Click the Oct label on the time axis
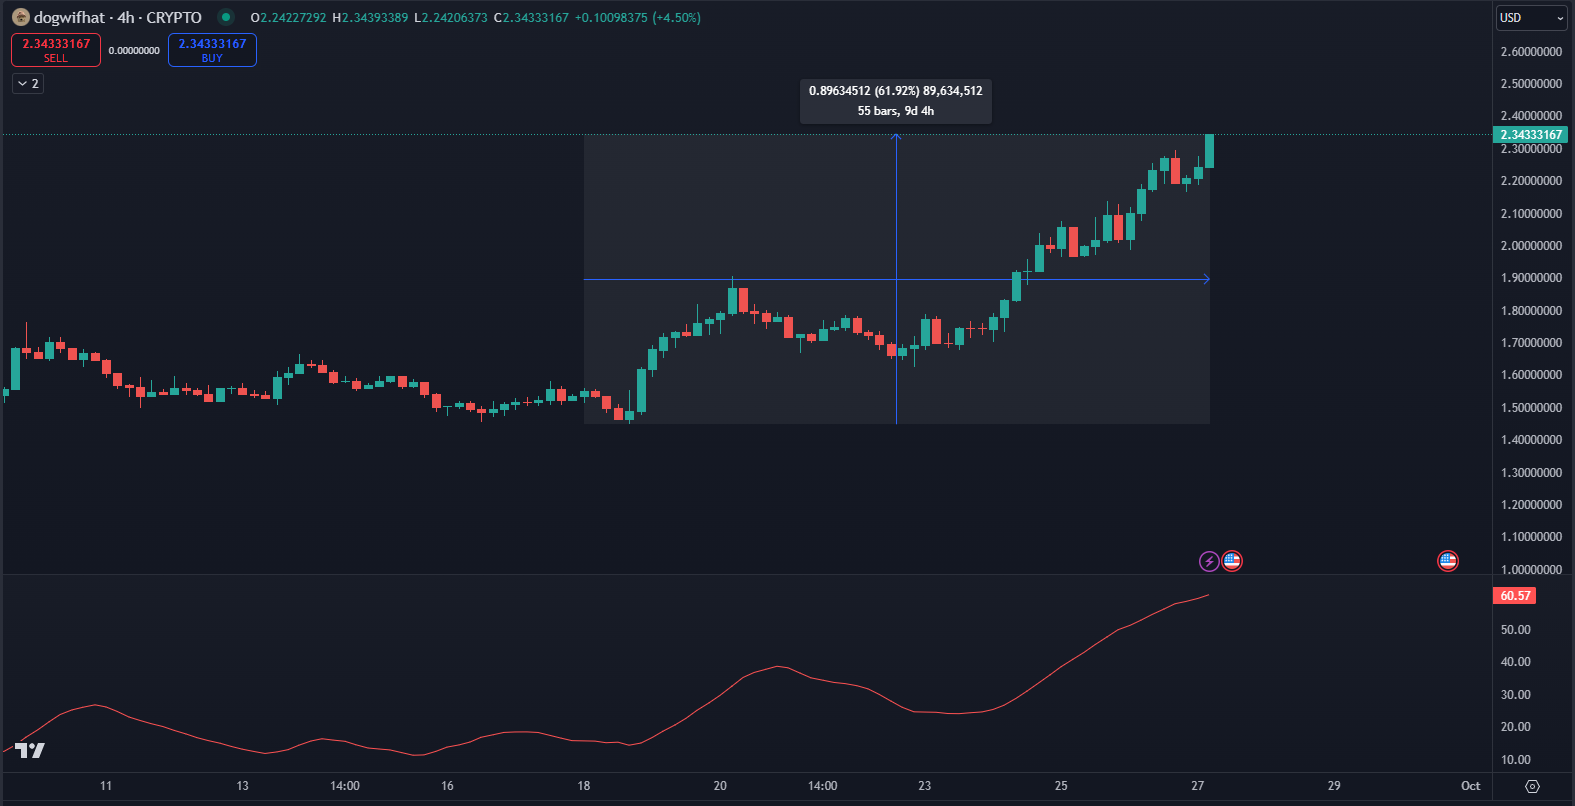Viewport: 1575px width, 806px height. click(1470, 786)
